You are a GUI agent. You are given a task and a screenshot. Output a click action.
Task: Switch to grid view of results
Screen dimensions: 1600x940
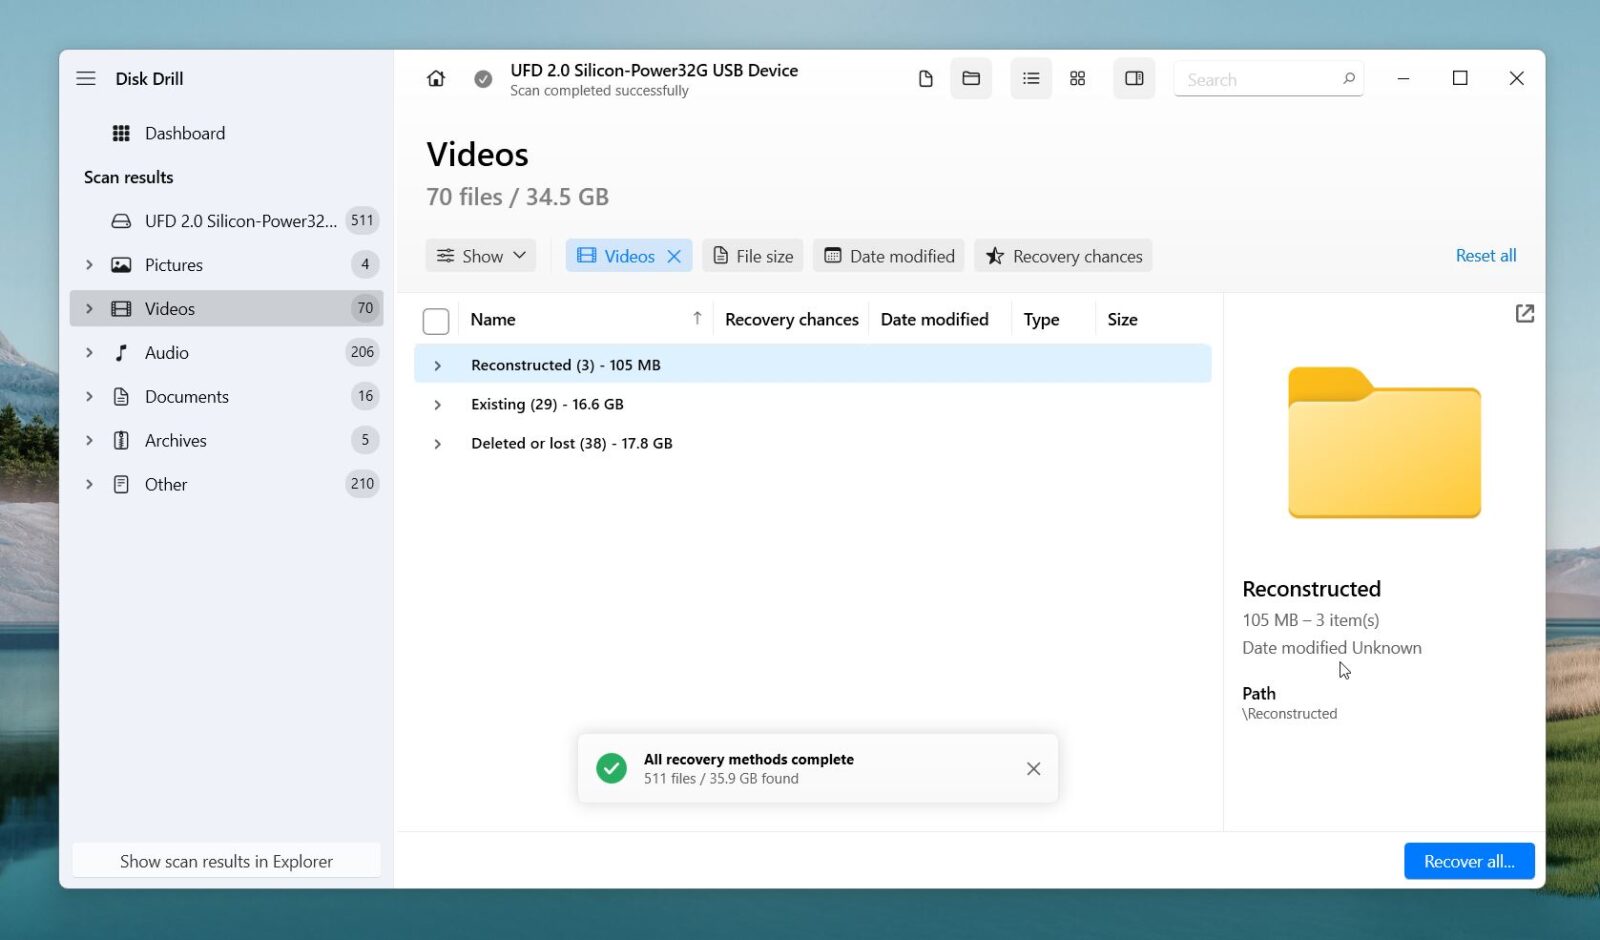point(1077,78)
